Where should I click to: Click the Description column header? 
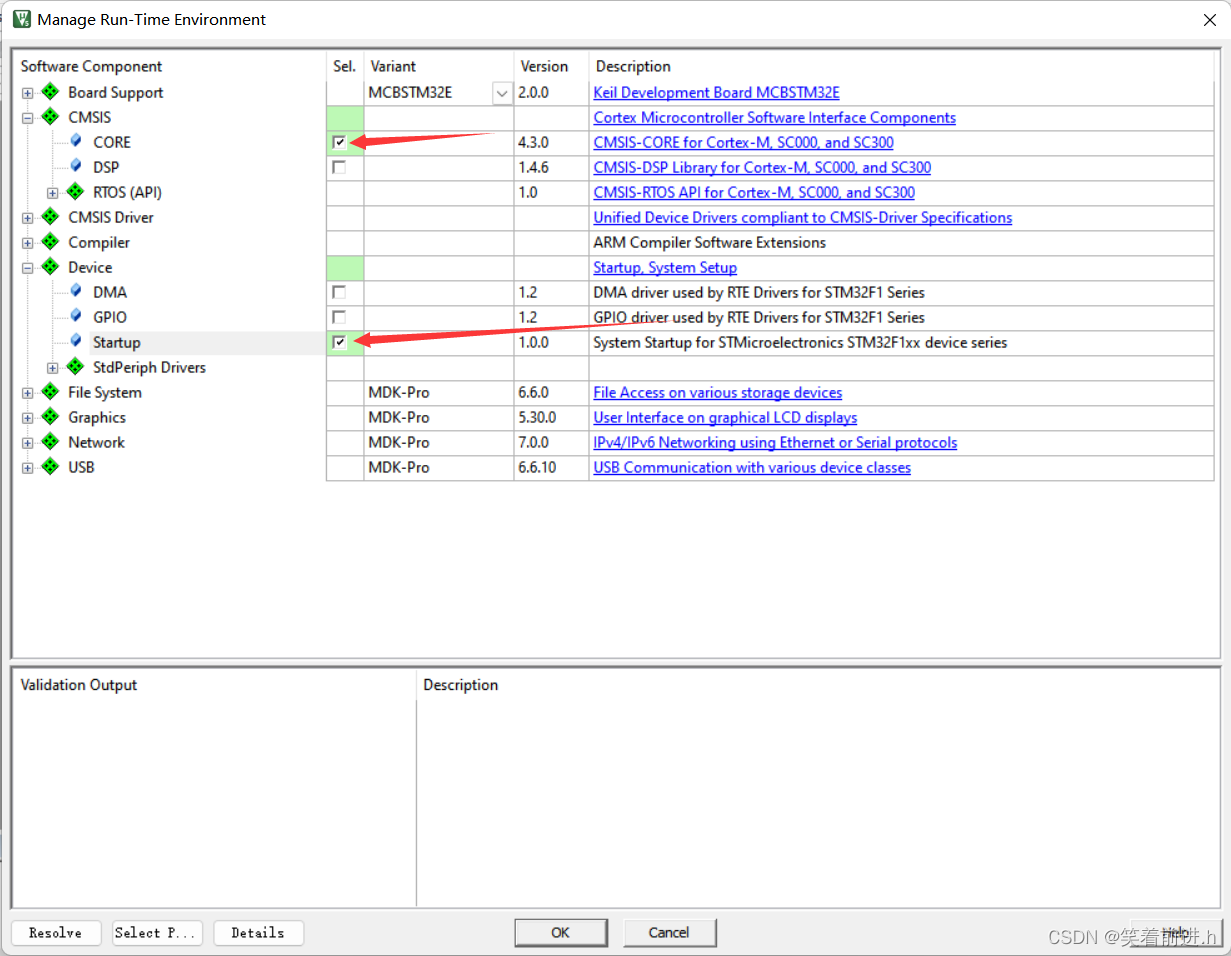coord(633,66)
